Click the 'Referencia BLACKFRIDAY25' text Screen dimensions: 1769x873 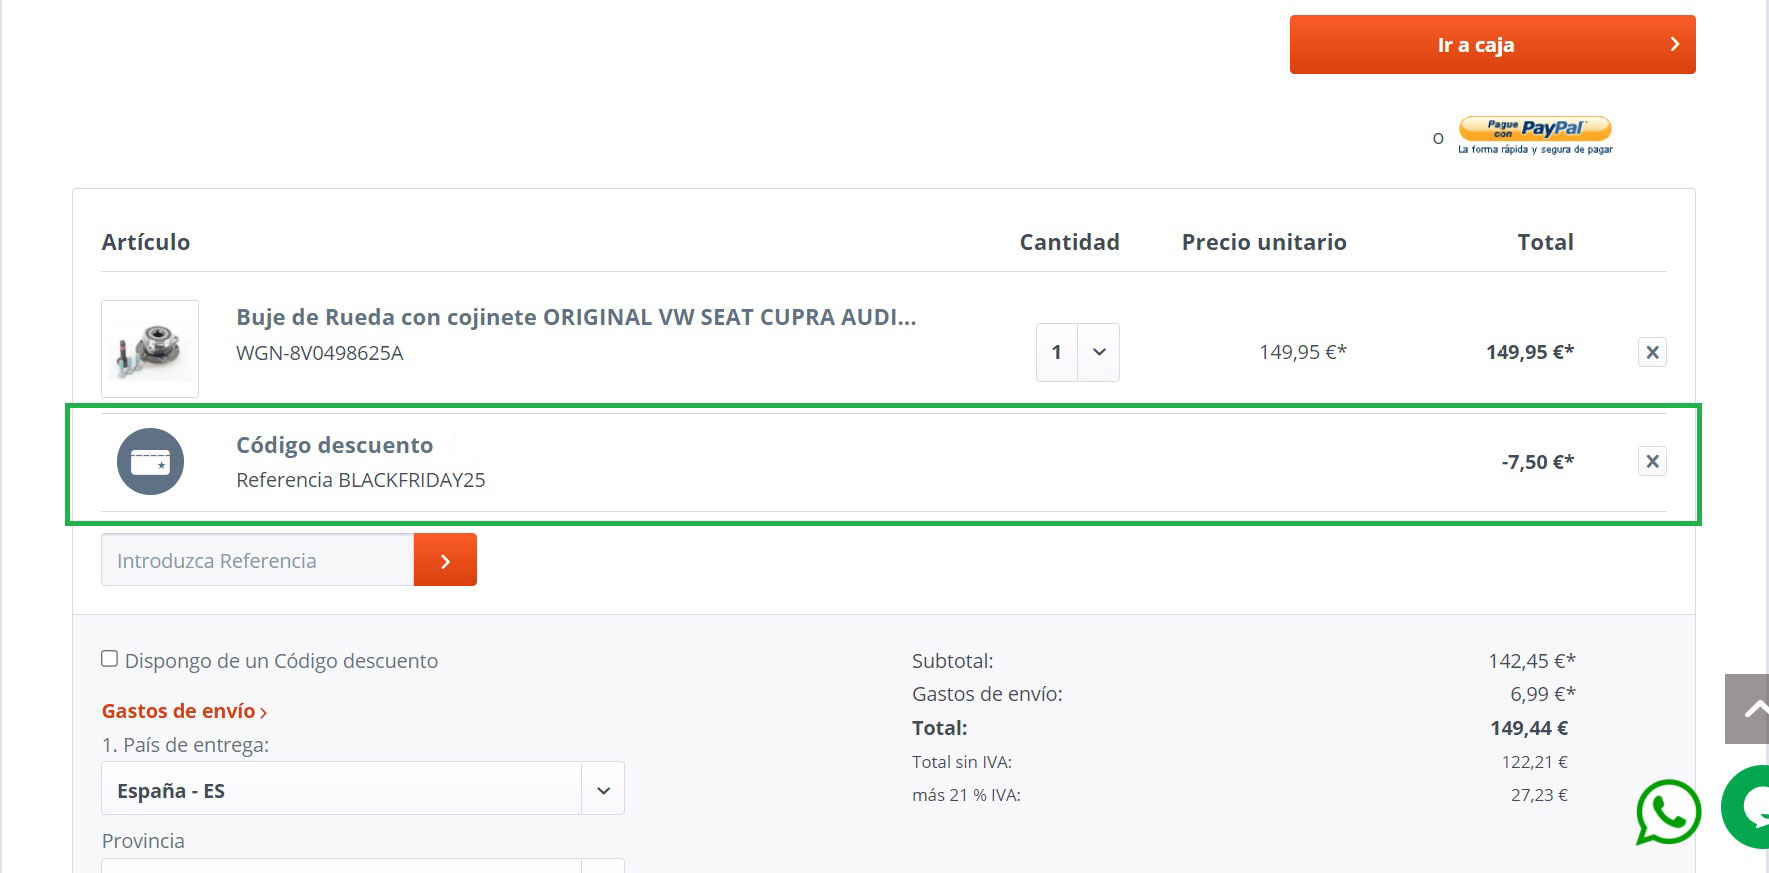click(360, 480)
